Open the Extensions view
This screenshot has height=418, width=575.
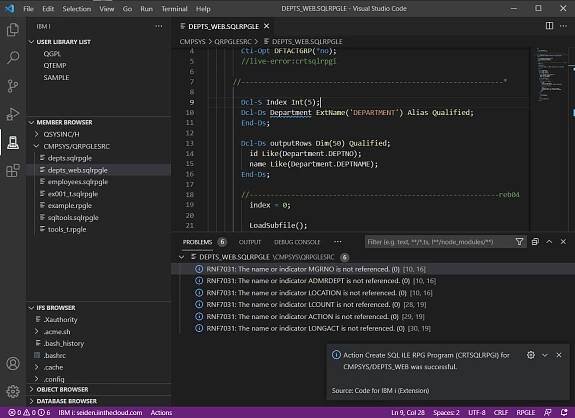pyautogui.click(x=13, y=170)
